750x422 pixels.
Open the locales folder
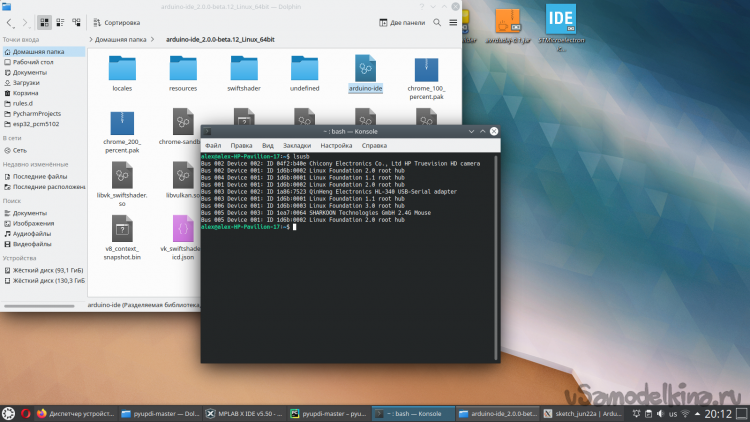[122, 69]
